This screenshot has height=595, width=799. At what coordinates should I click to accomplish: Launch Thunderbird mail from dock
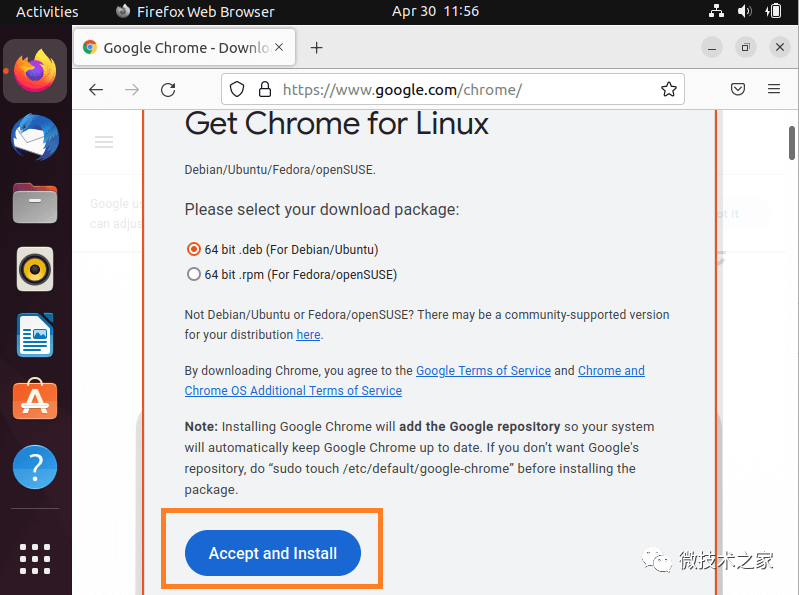click(35, 138)
